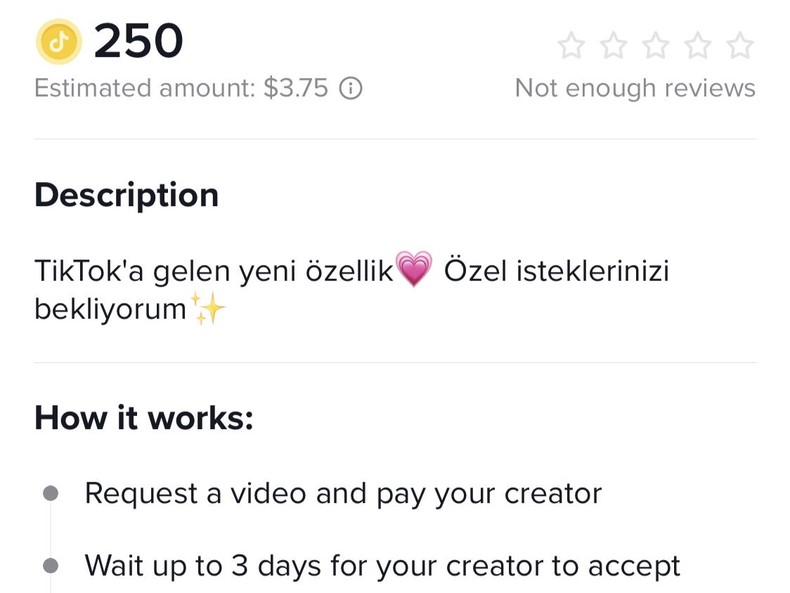Click the bullet beside Request a video
Viewport: 790px width, 593px height.
coord(50,494)
